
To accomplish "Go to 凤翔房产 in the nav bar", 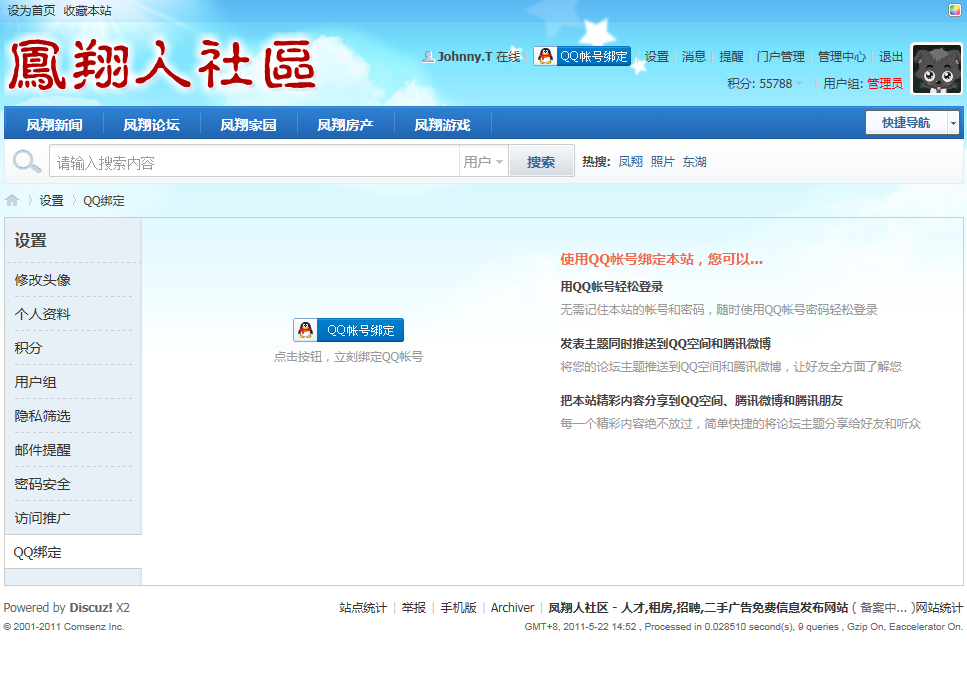I will tap(345, 125).
